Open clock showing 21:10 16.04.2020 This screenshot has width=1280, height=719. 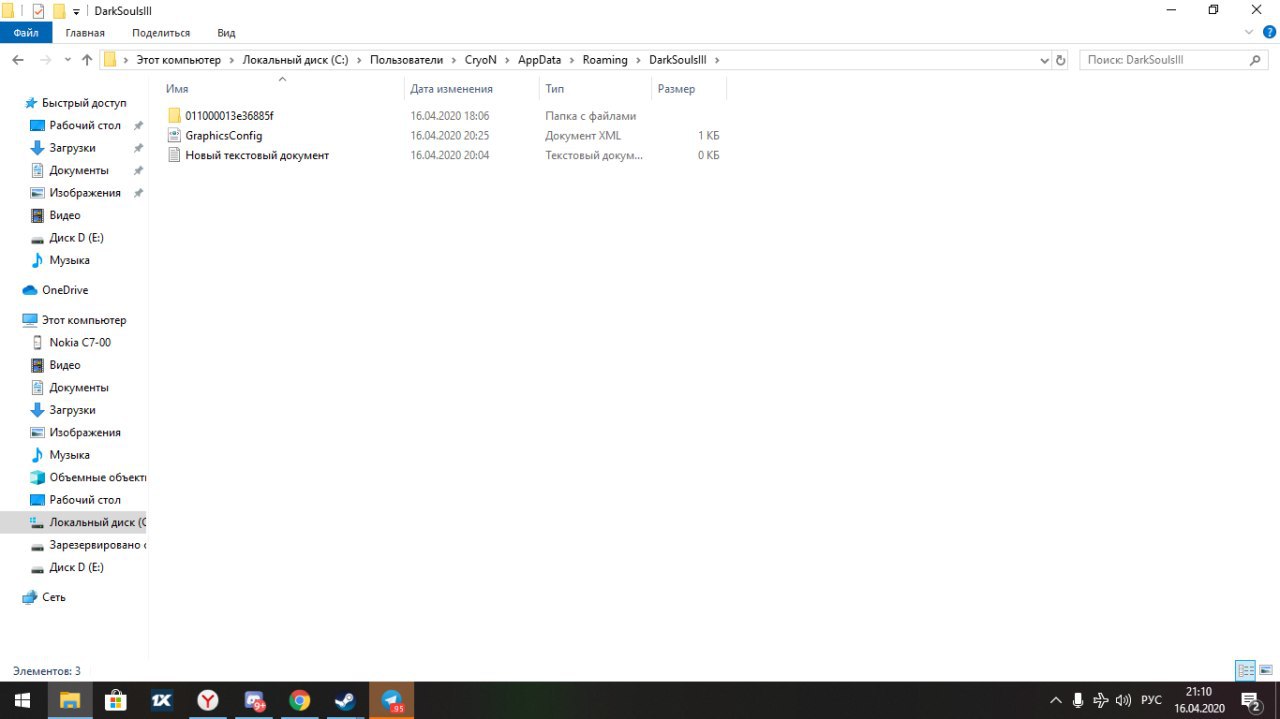pos(1198,700)
